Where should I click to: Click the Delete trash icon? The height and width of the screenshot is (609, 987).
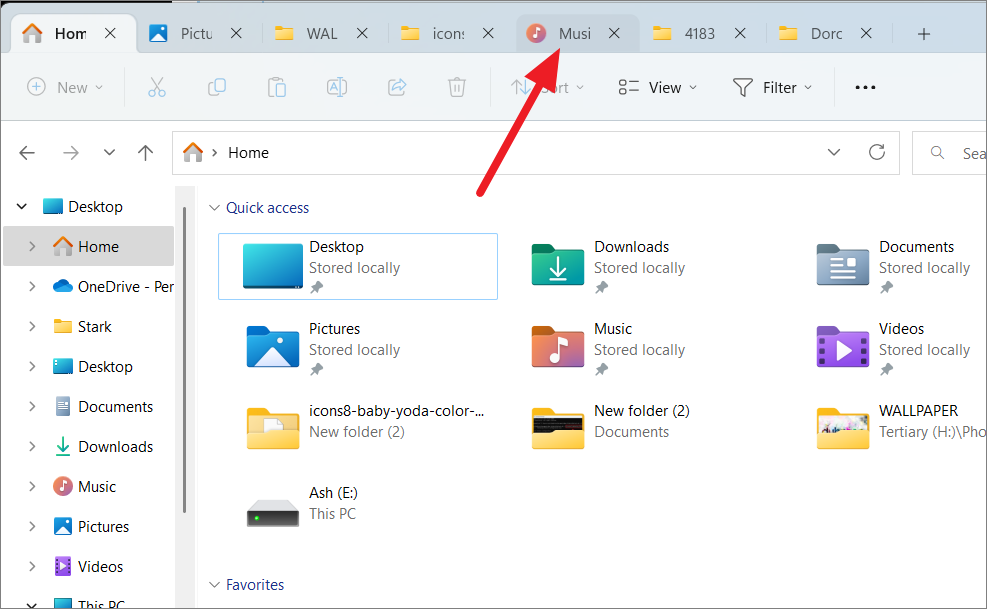(x=457, y=87)
